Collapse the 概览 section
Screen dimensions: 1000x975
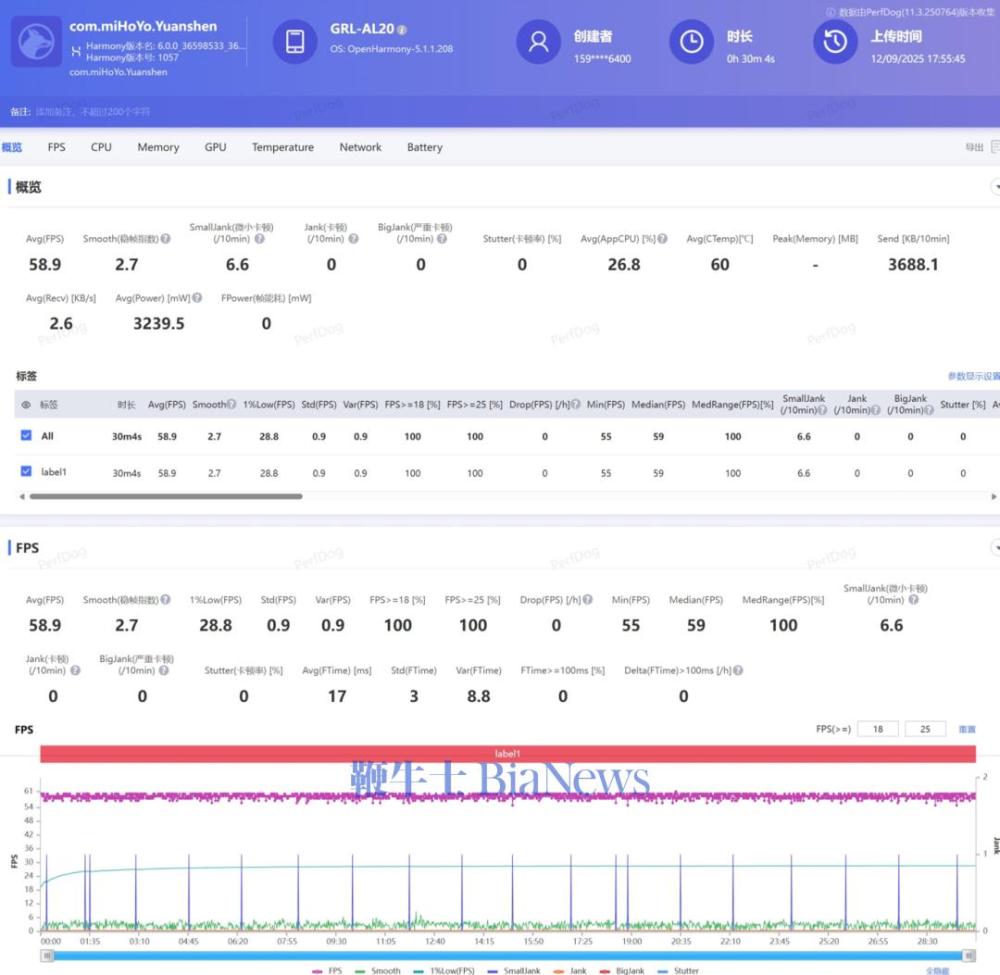(x=996, y=187)
